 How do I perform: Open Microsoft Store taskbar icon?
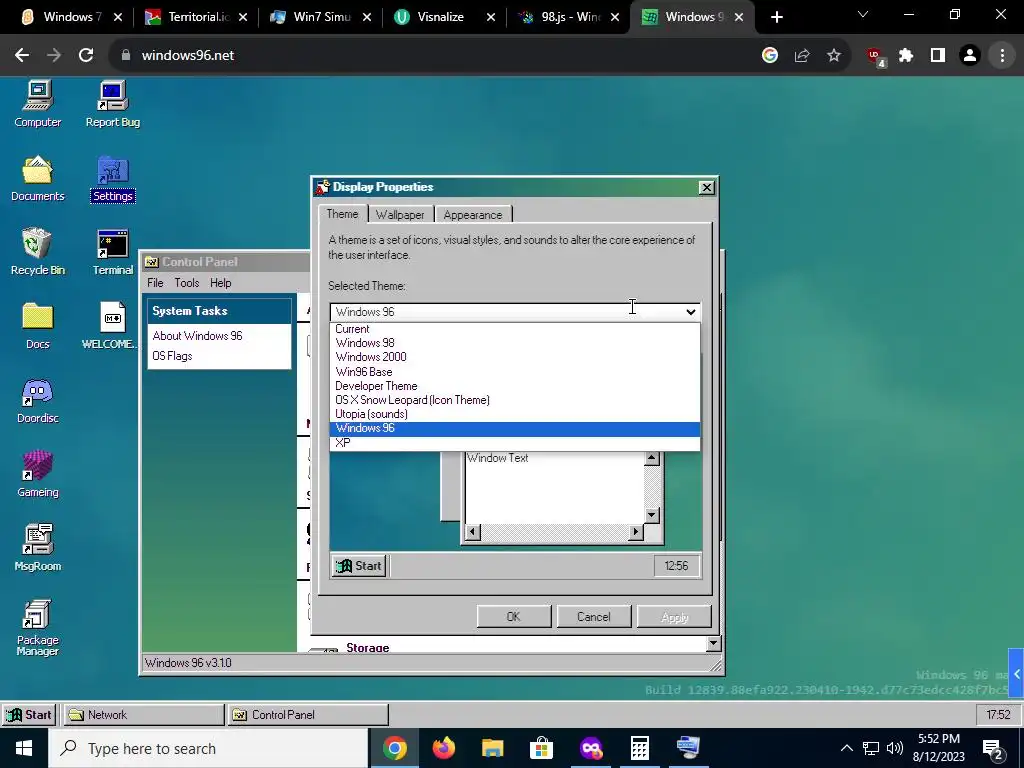[542, 748]
